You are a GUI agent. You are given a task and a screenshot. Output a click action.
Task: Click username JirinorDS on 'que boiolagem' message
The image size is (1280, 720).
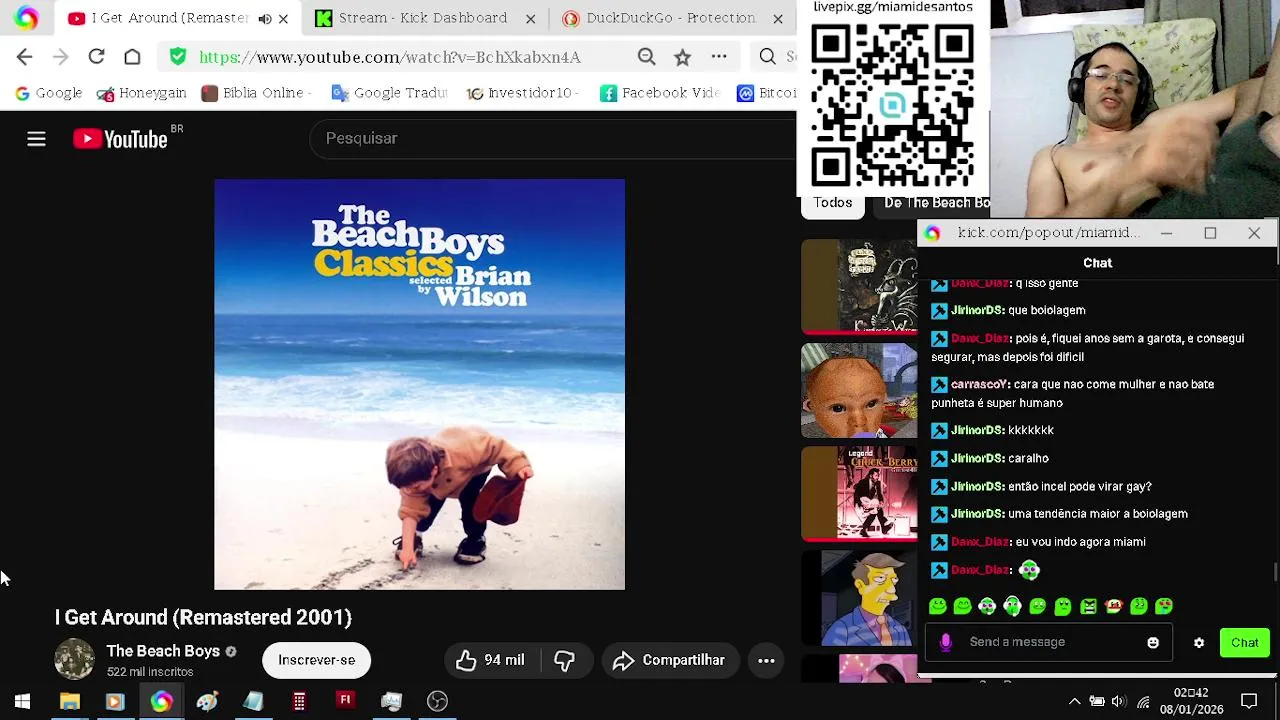(977, 310)
